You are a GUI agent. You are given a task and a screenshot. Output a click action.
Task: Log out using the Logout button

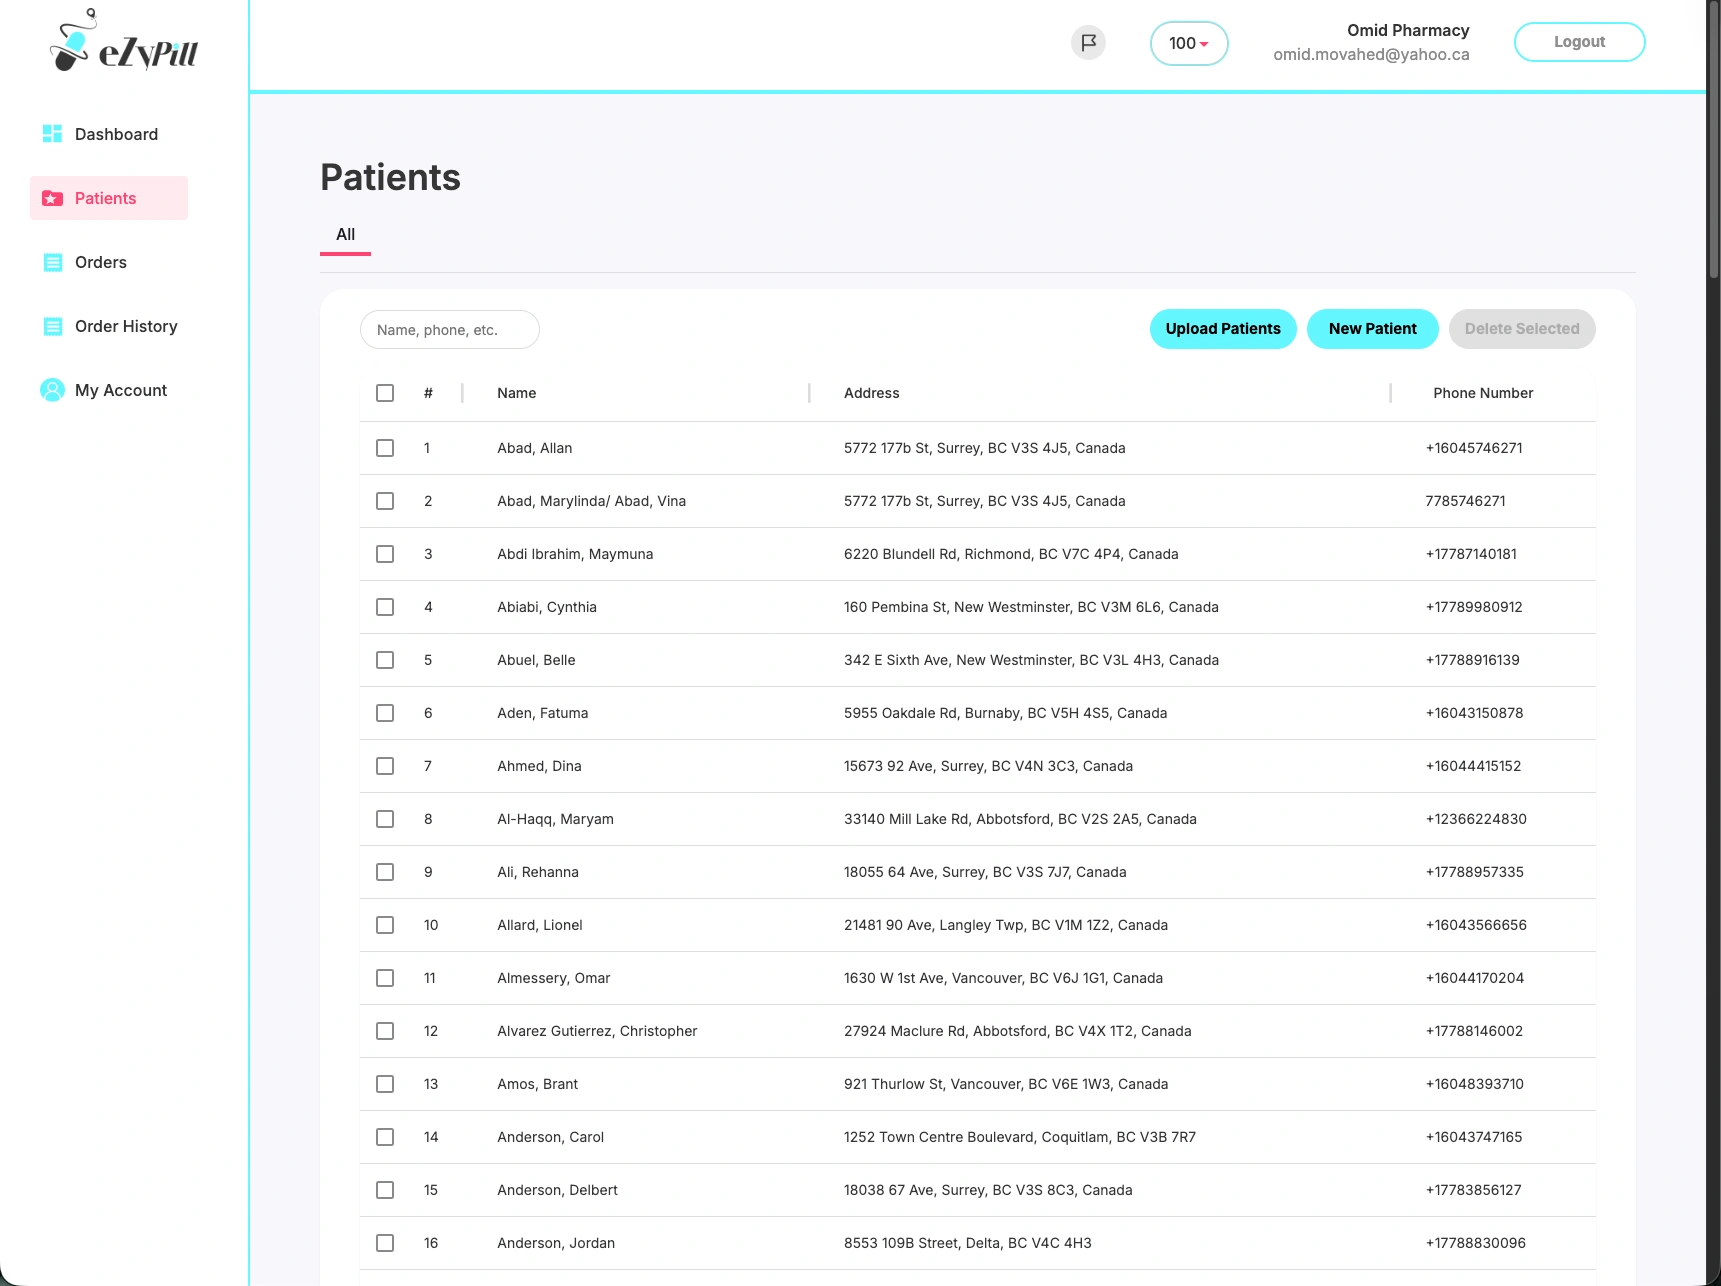tap(1579, 42)
